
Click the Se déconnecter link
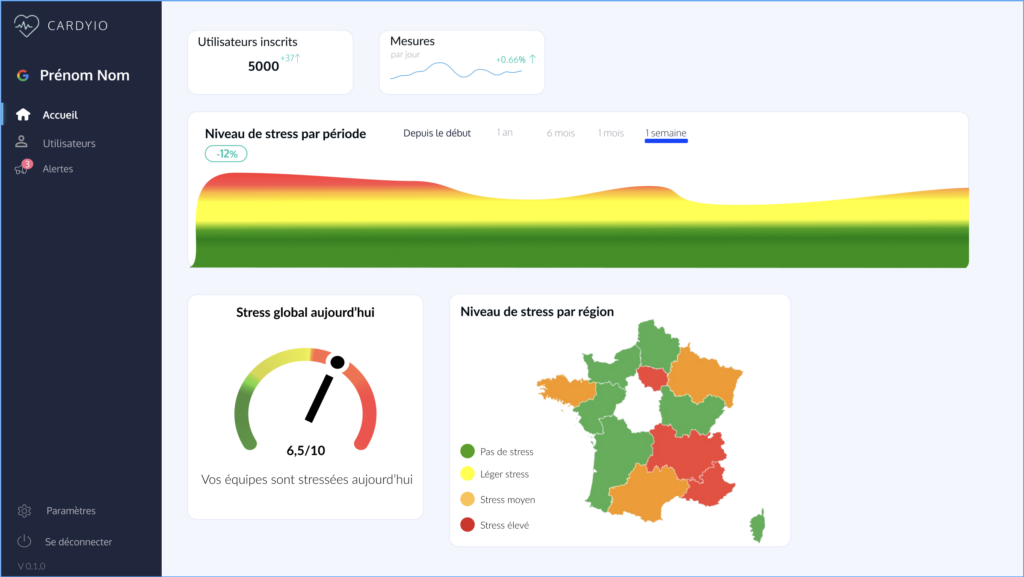78,542
